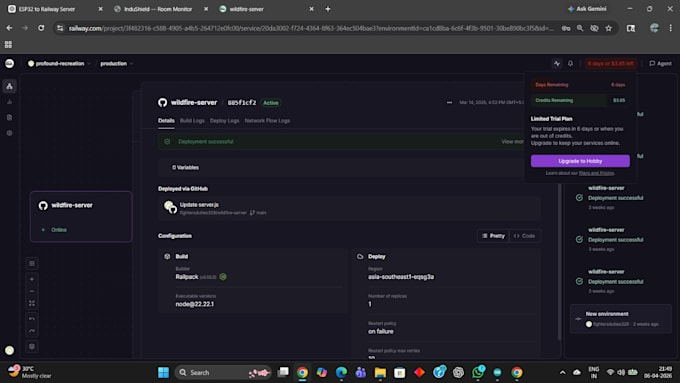Select the wildfire-server canvas card

(81, 216)
